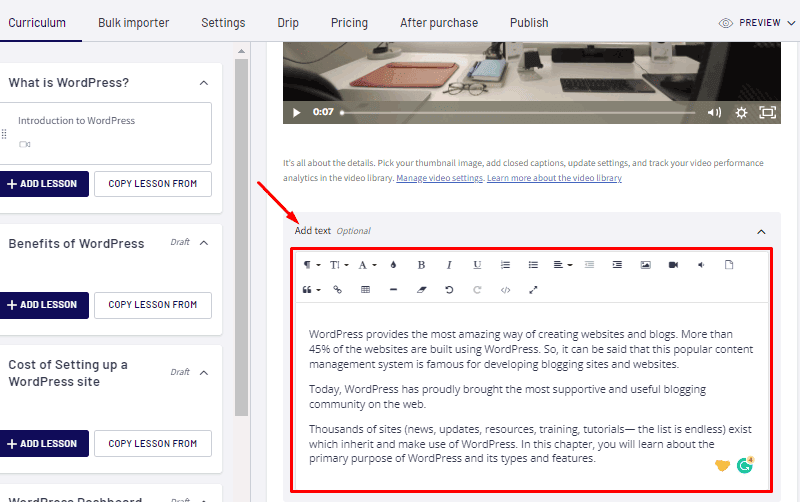Mute the video volume
This screenshot has width=800, height=502.
[x=714, y=112]
